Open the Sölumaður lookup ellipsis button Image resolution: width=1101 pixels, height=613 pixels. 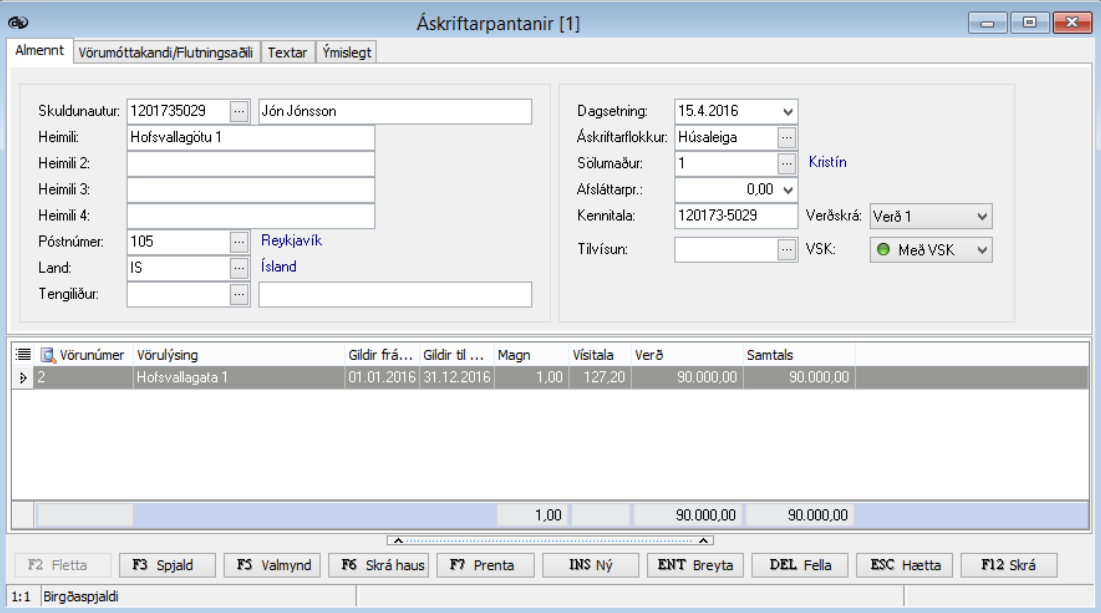point(787,163)
